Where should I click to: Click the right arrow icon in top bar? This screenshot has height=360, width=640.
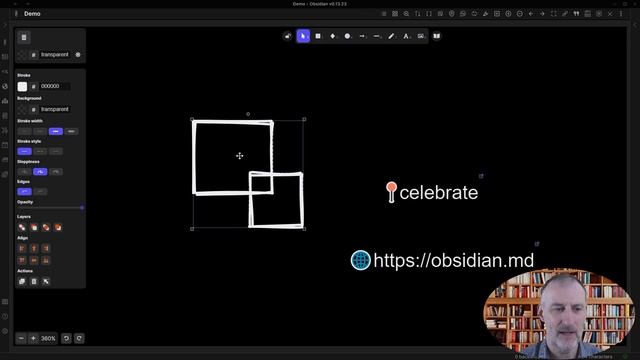click(542, 13)
